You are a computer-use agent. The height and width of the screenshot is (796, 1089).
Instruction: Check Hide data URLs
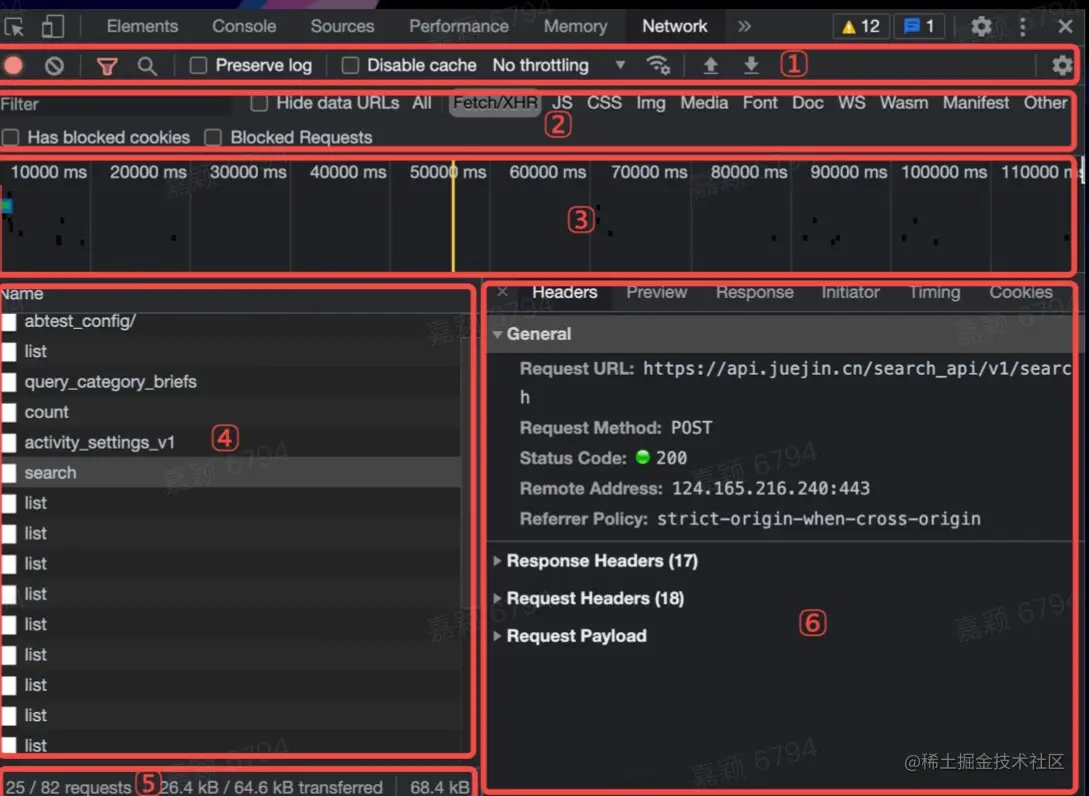[x=259, y=103]
